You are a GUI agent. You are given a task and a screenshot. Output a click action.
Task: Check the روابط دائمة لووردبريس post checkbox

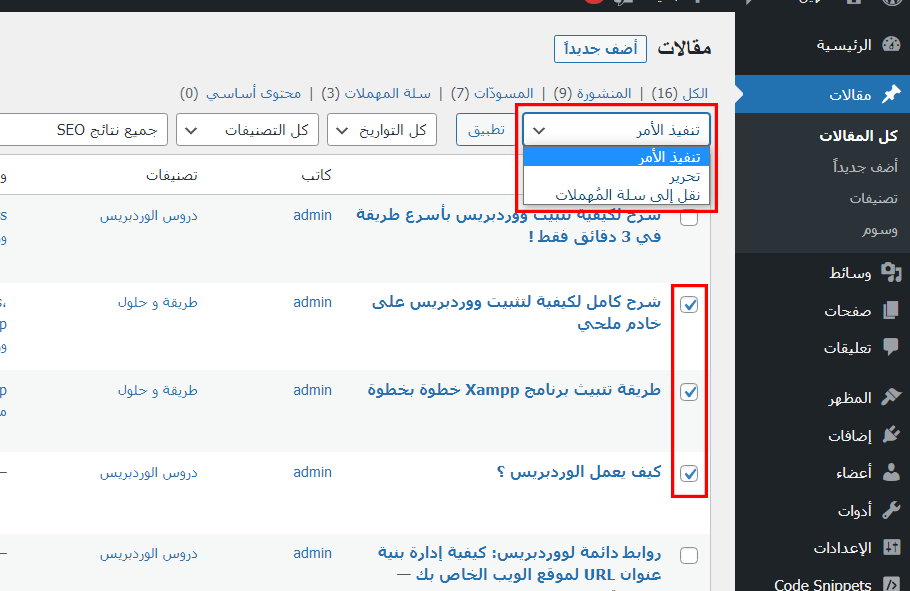click(x=689, y=555)
